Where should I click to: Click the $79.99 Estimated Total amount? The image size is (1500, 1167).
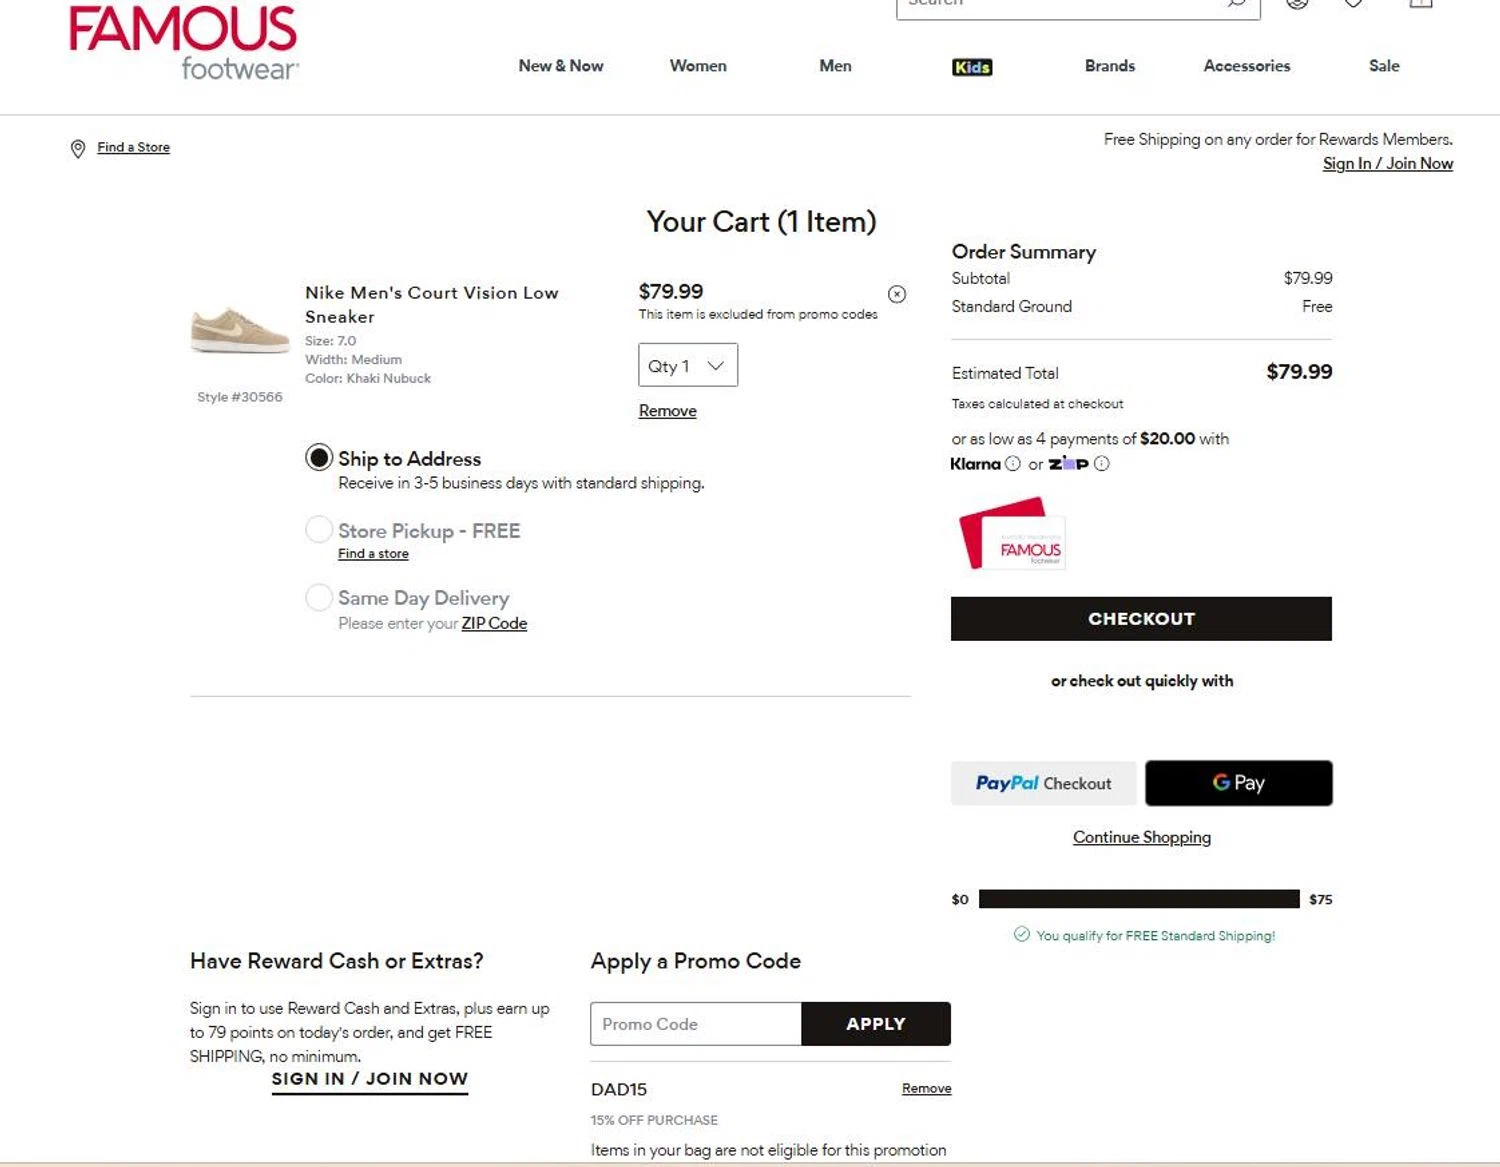tap(1299, 372)
